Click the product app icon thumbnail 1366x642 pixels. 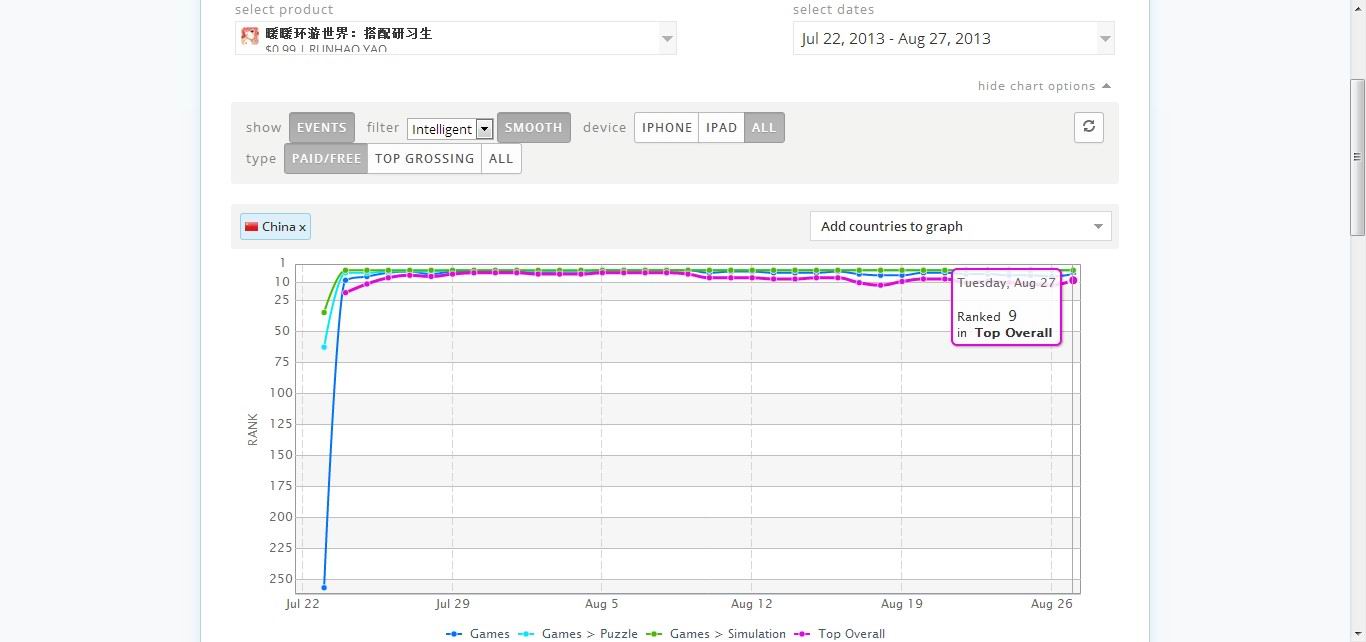(x=250, y=37)
